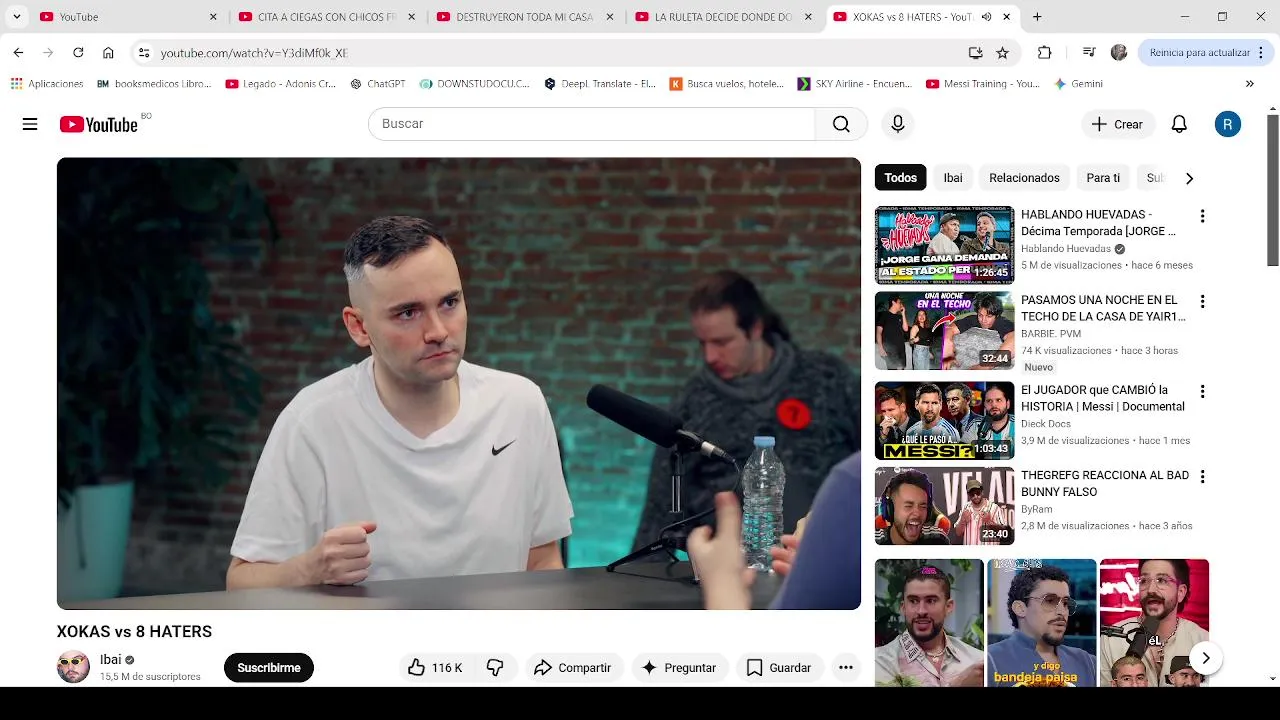Viewport: 1280px width, 720px height.
Task: Go to YouTube home via logo
Action: pos(99,124)
